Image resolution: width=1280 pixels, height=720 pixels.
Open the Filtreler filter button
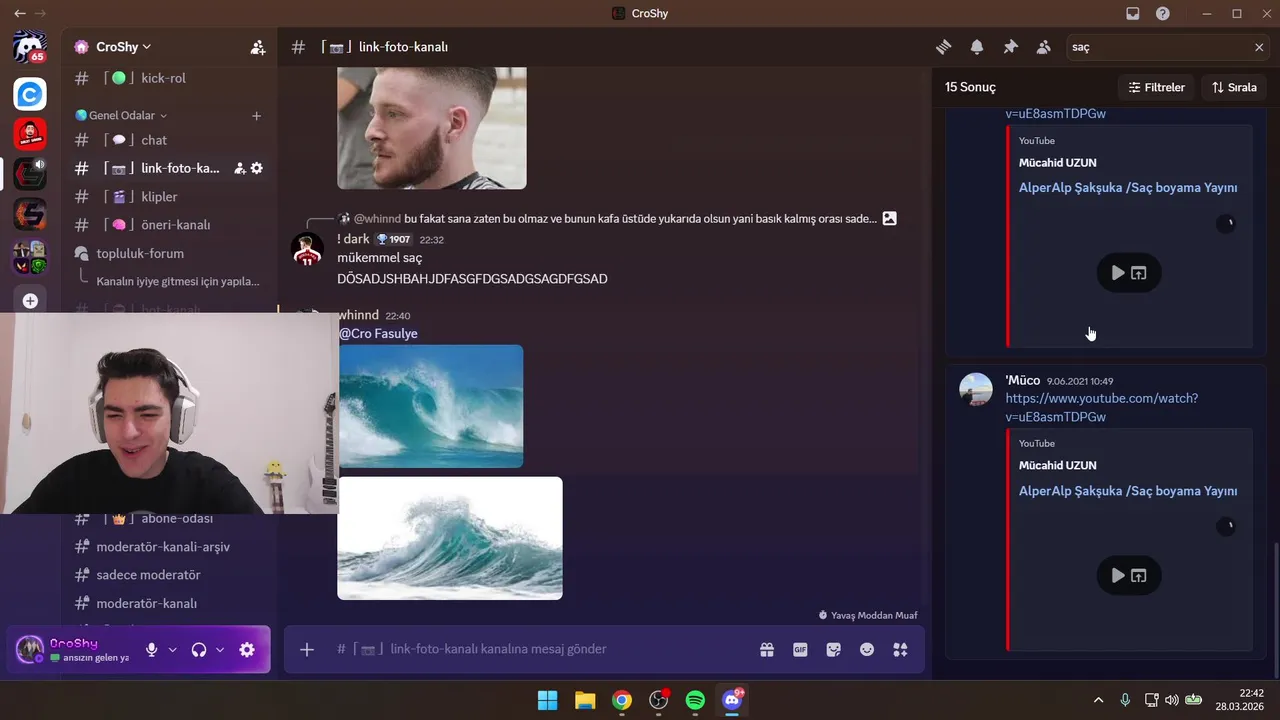pyautogui.click(x=1156, y=87)
